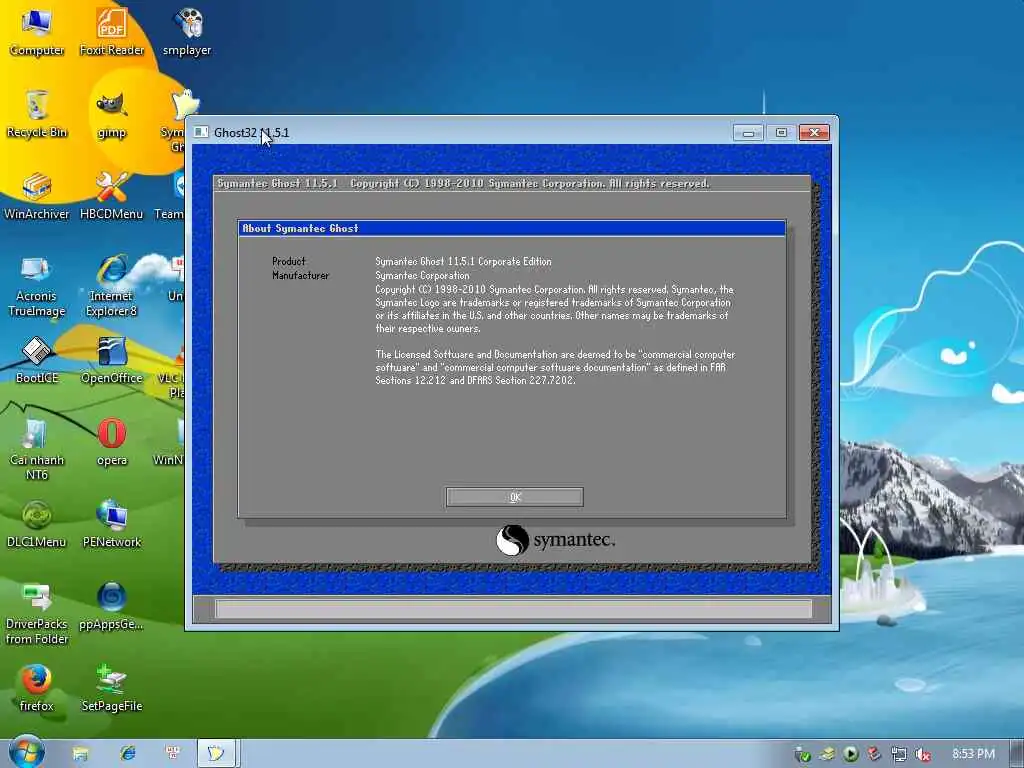This screenshot has width=1024, height=768.
Task: Click OK in About Symantec Ghost dialog
Action: click(x=515, y=497)
